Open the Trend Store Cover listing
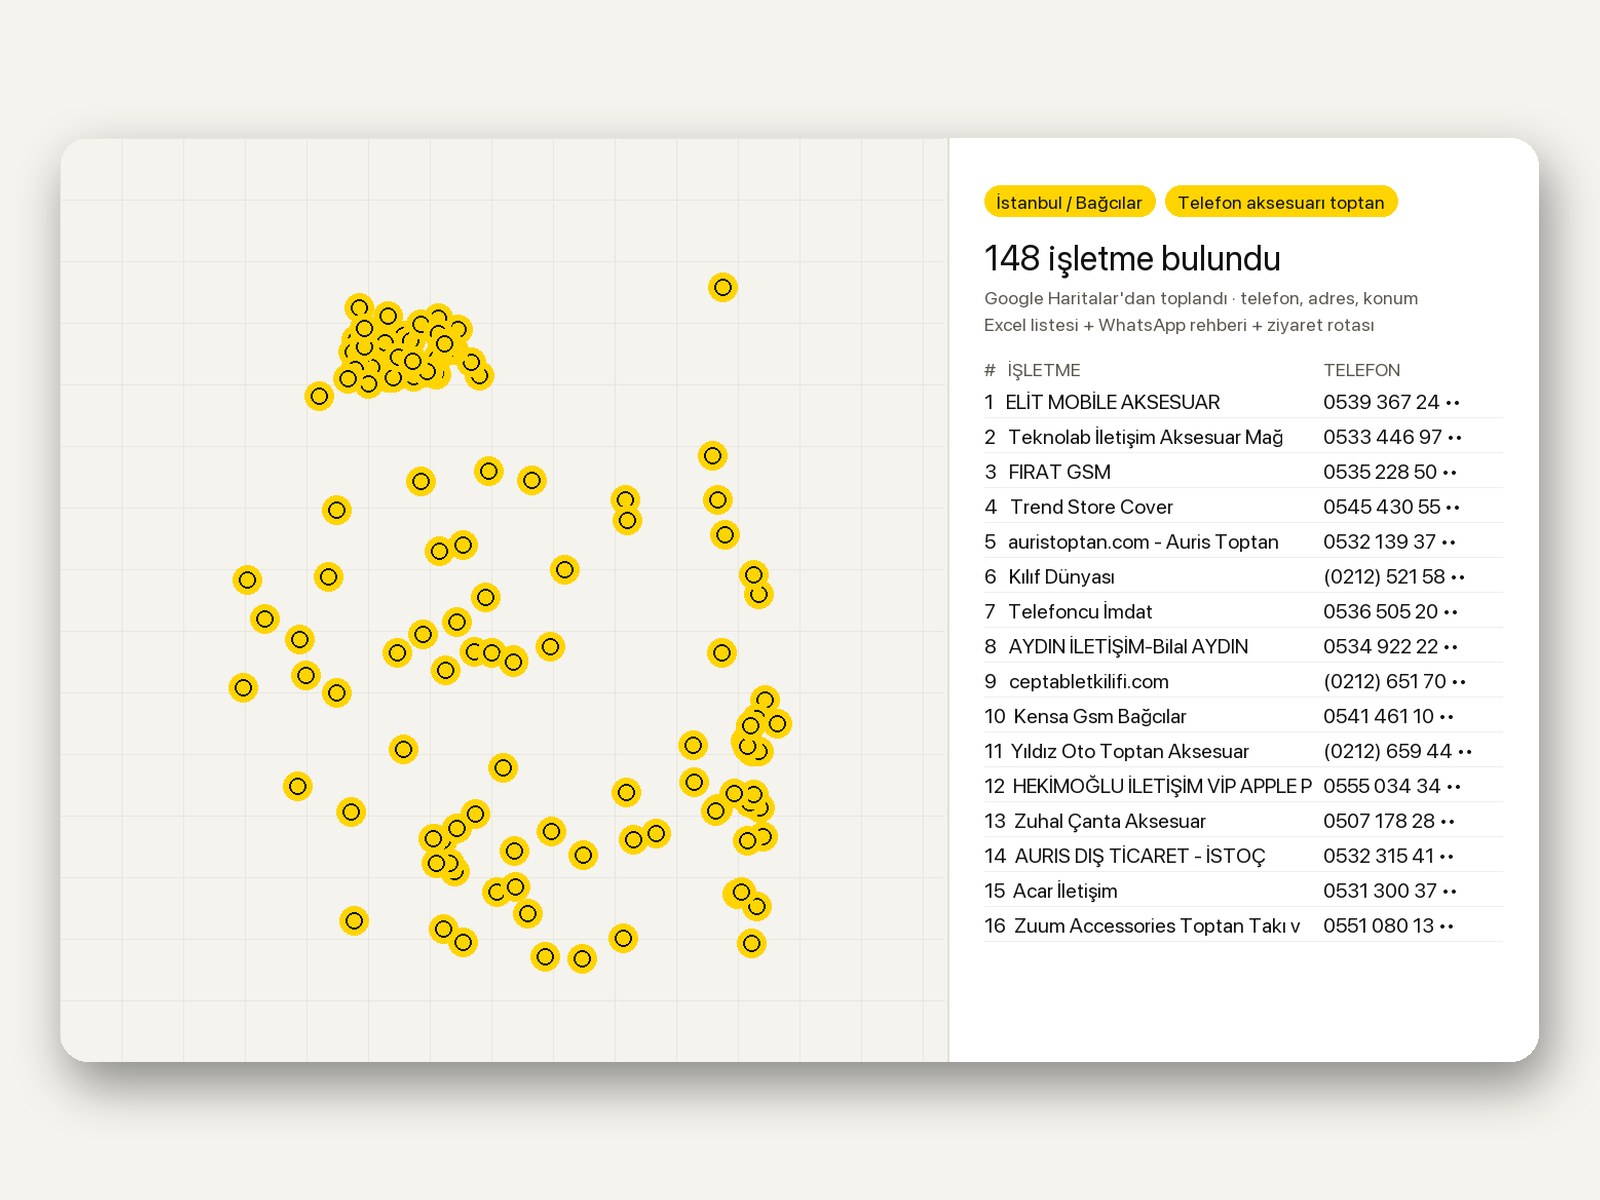The height and width of the screenshot is (1200, 1600). click(x=1243, y=507)
